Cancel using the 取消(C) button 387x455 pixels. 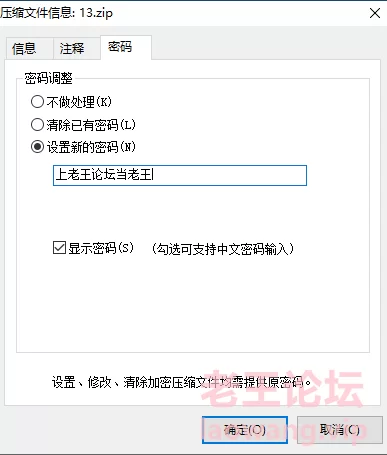pos(340,430)
